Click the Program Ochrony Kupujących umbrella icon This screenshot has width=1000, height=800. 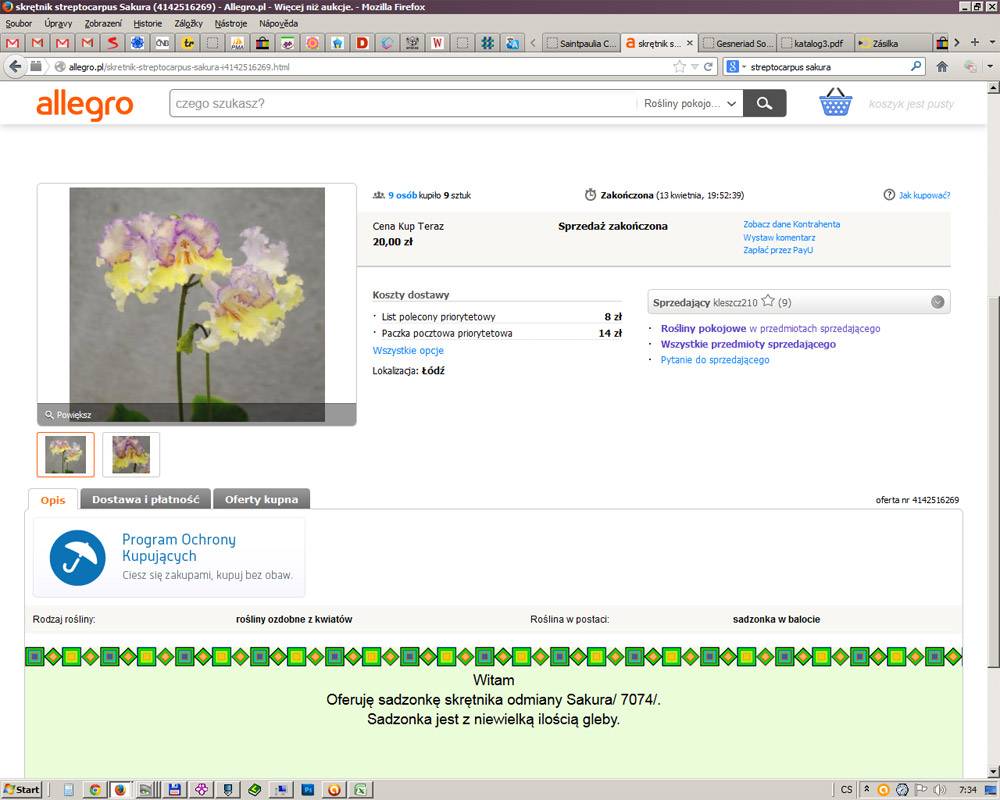[78, 558]
